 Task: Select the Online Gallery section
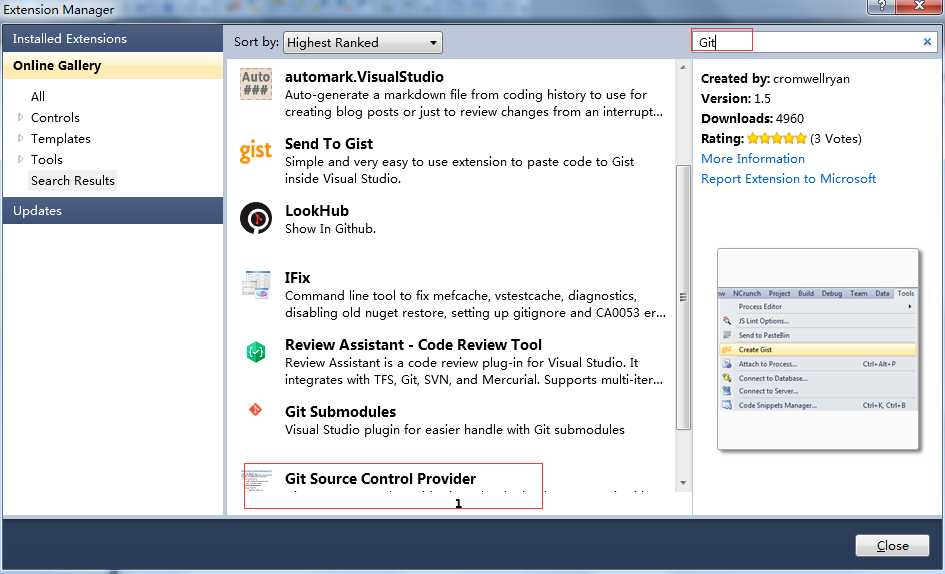tap(113, 66)
